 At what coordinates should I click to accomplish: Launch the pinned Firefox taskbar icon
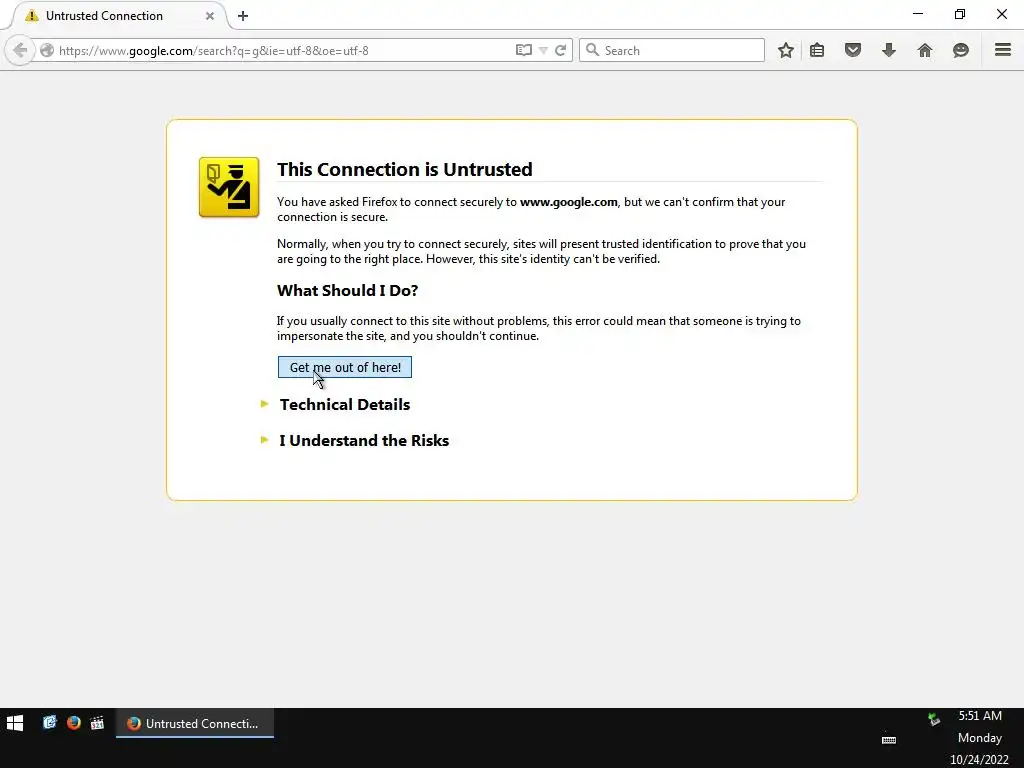pos(74,722)
